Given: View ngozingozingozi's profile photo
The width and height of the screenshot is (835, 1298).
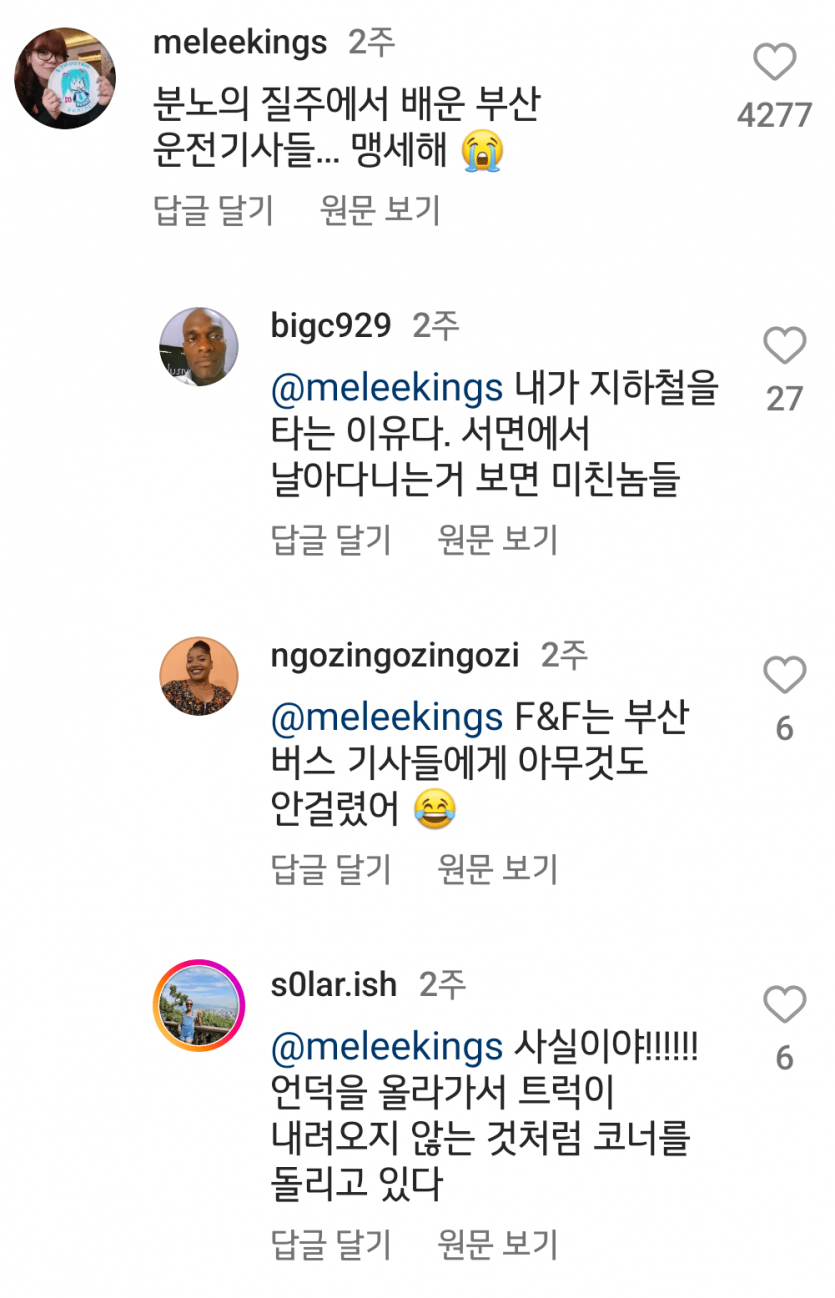Looking at the screenshot, I should [x=199, y=676].
